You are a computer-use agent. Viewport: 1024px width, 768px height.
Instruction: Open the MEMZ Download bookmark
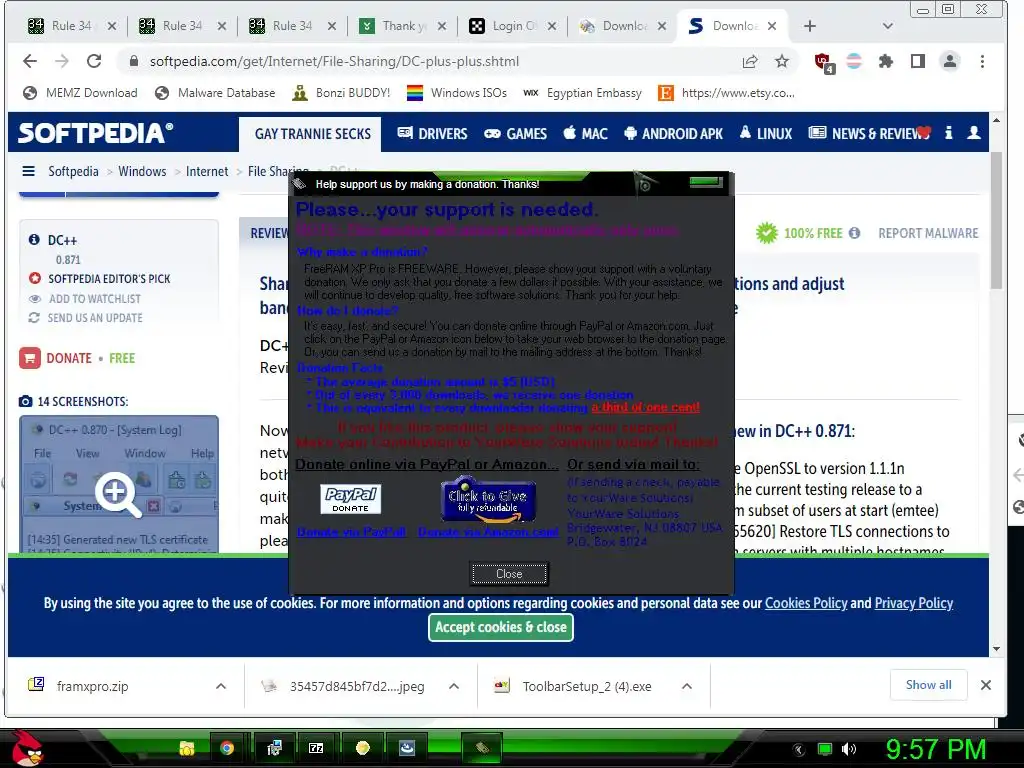(80, 93)
